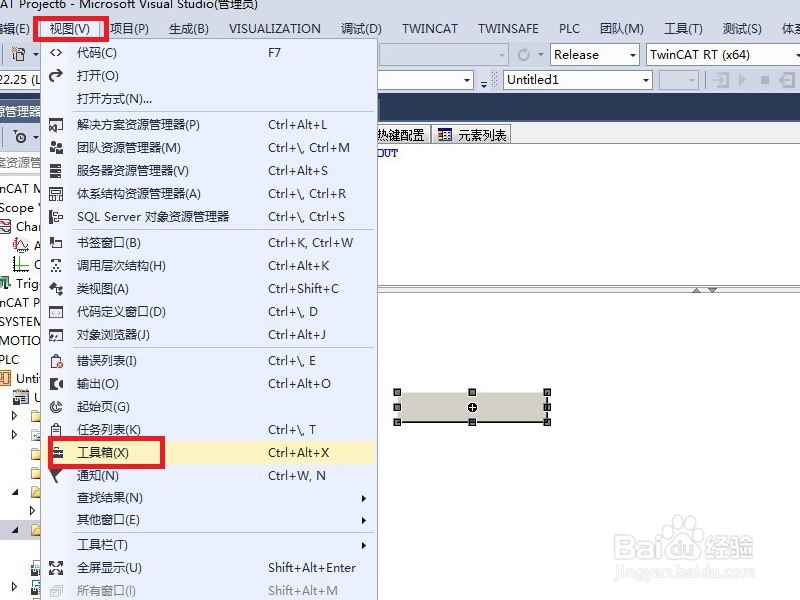
Task: Click the output icon beside 输出(O)
Action: click(56, 384)
